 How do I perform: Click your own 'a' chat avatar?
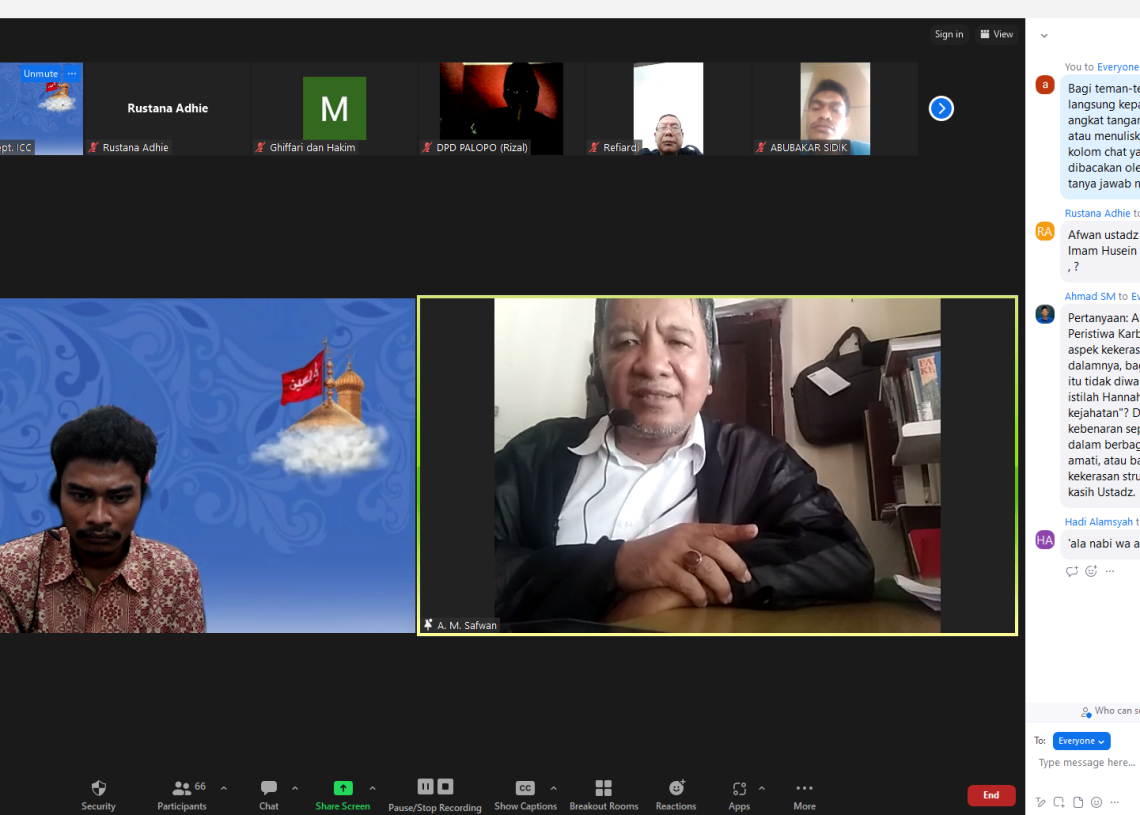[1045, 85]
